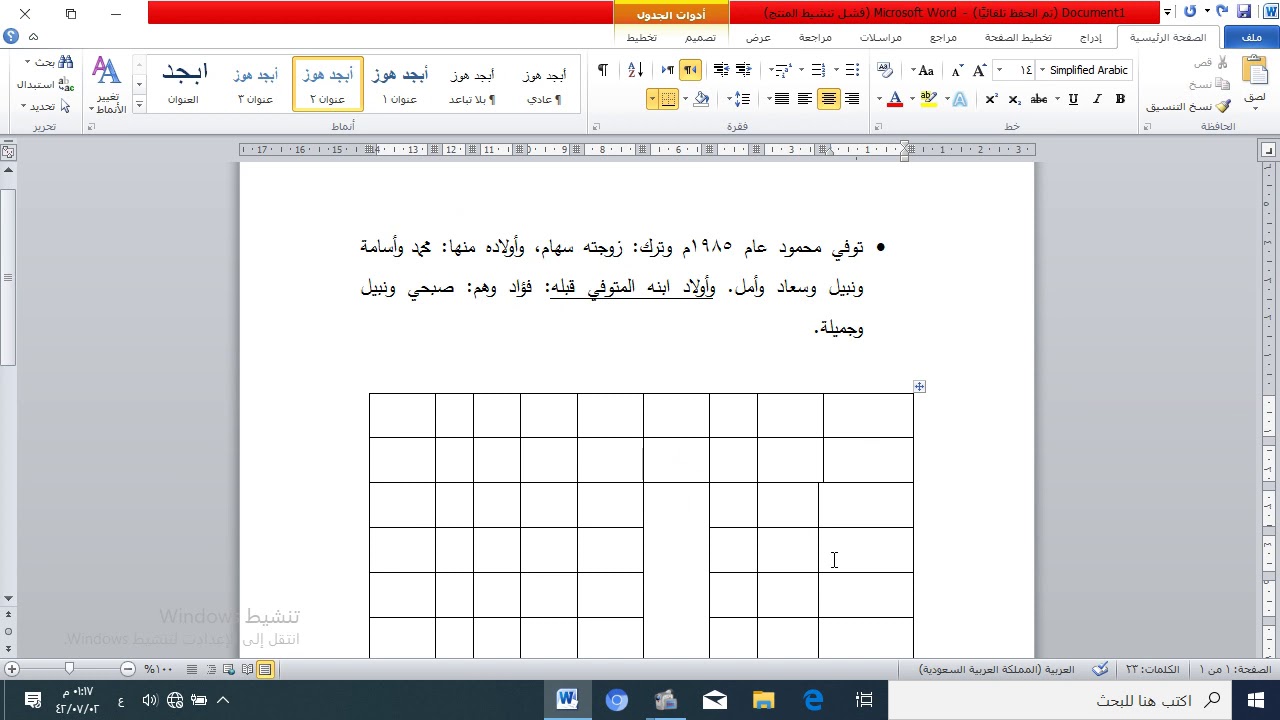This screenshot has height=720, width=1280.
Task: Switch to Page Layout (تخطيط الصفحة) tab
Action: 1018,37
